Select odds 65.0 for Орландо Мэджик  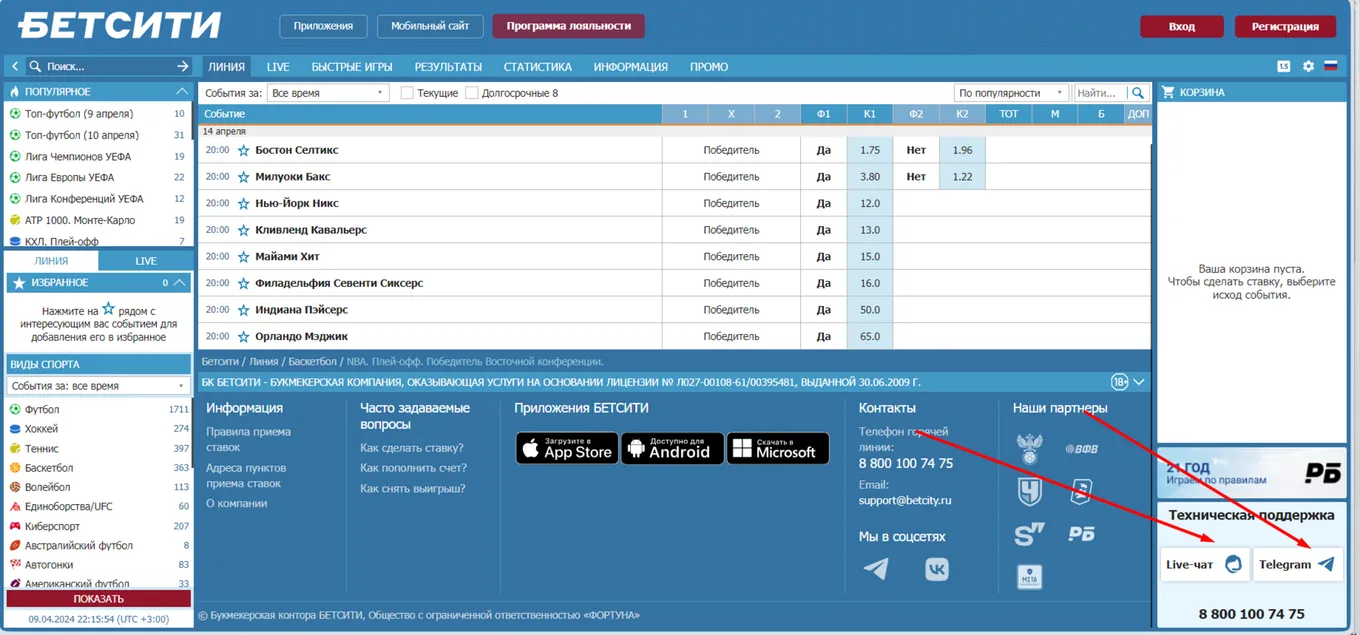(x=869, y=337)
